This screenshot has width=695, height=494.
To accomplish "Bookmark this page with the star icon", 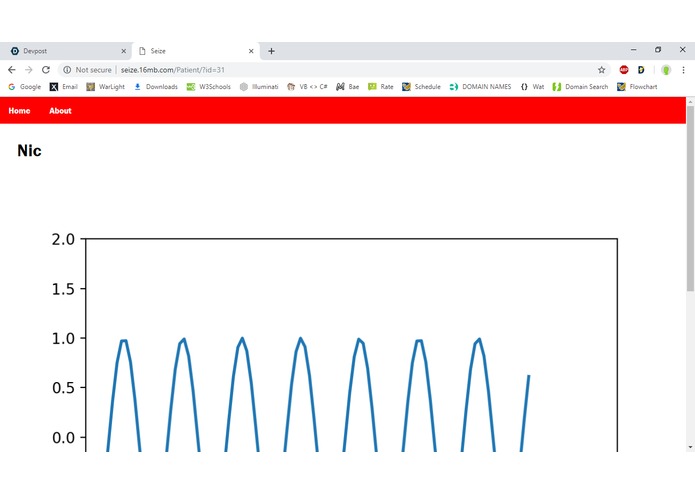I will [x=601, y=70].
